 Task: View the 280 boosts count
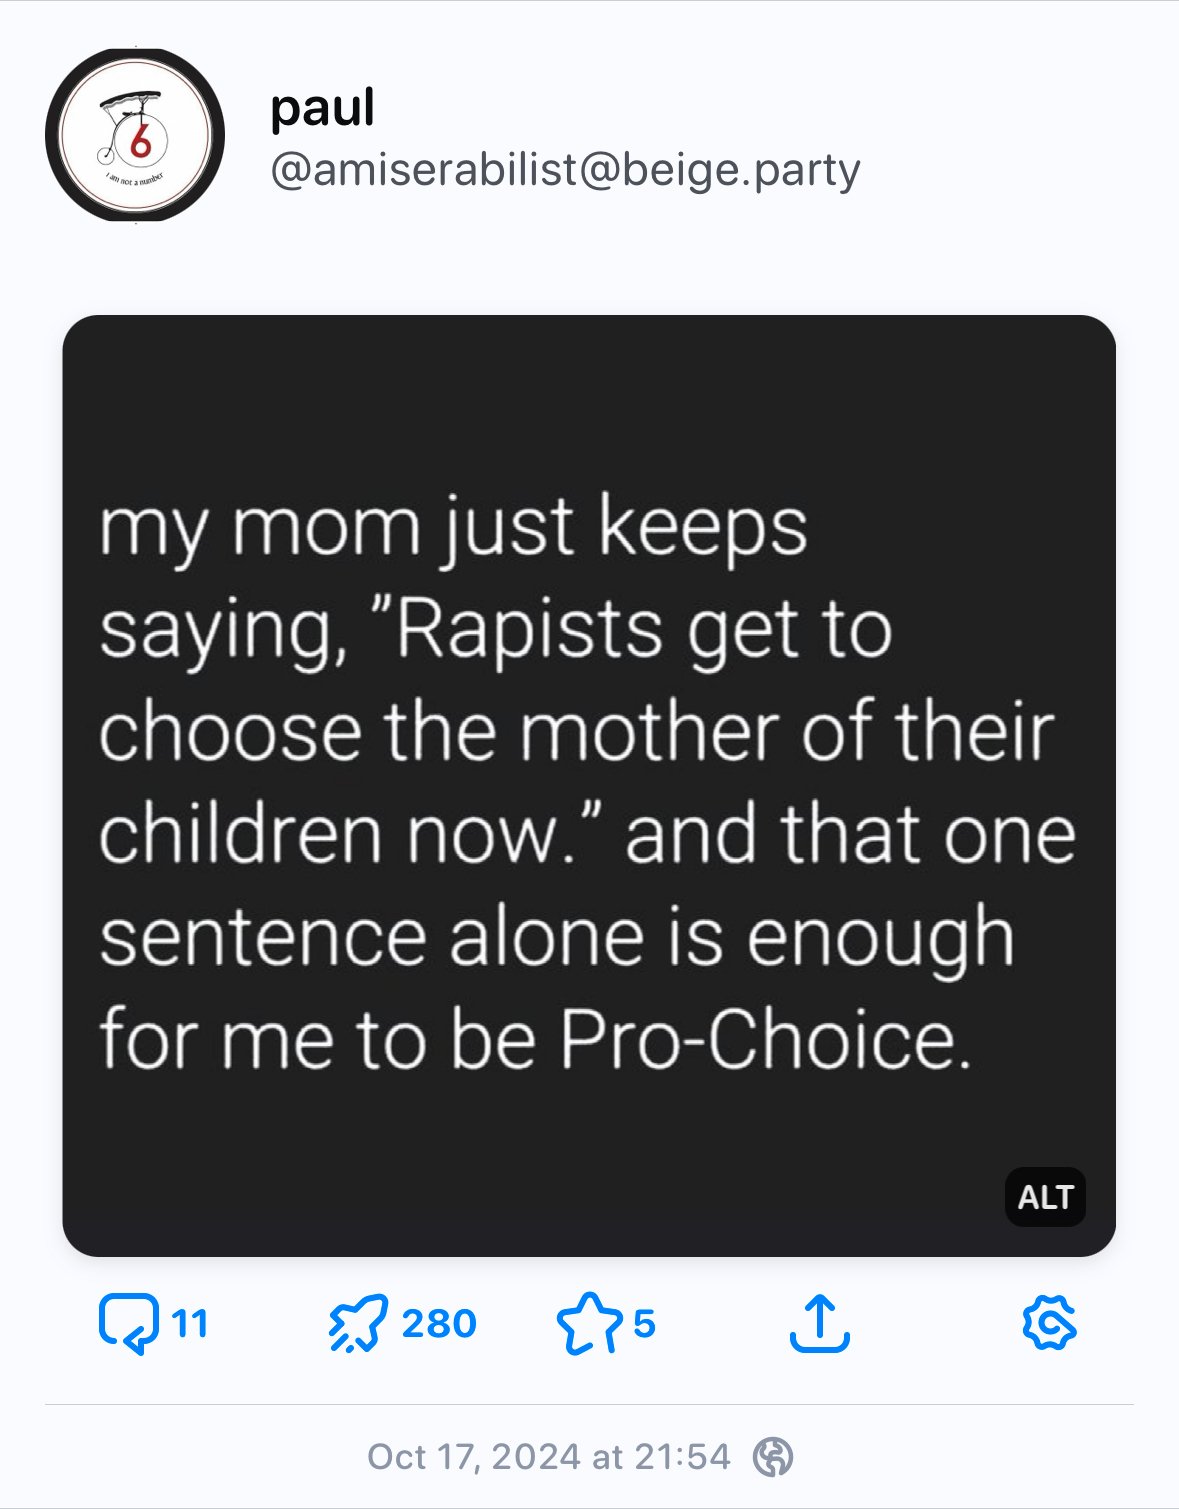439,1323
